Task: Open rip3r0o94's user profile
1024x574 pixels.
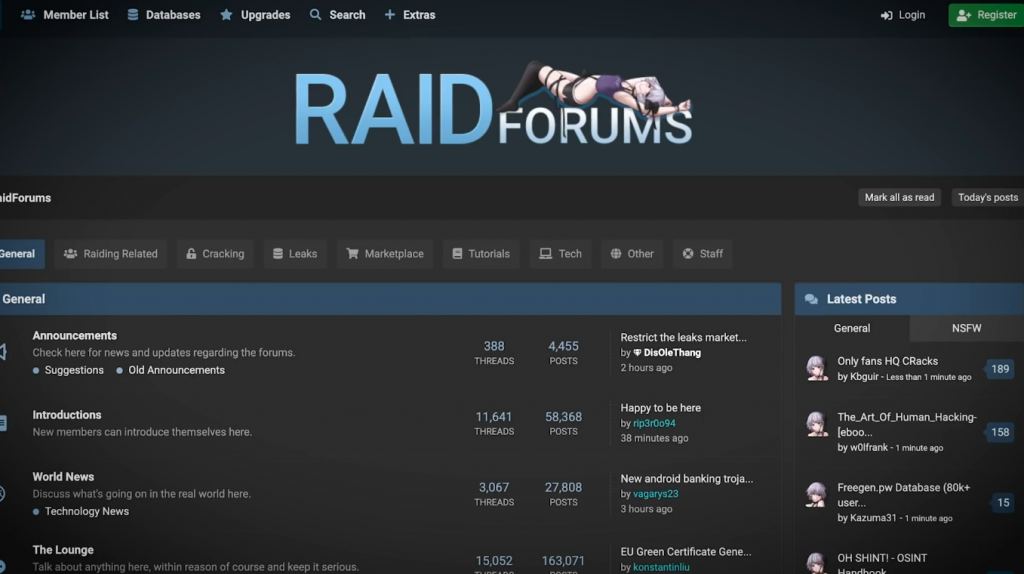Action: point(654,423)
